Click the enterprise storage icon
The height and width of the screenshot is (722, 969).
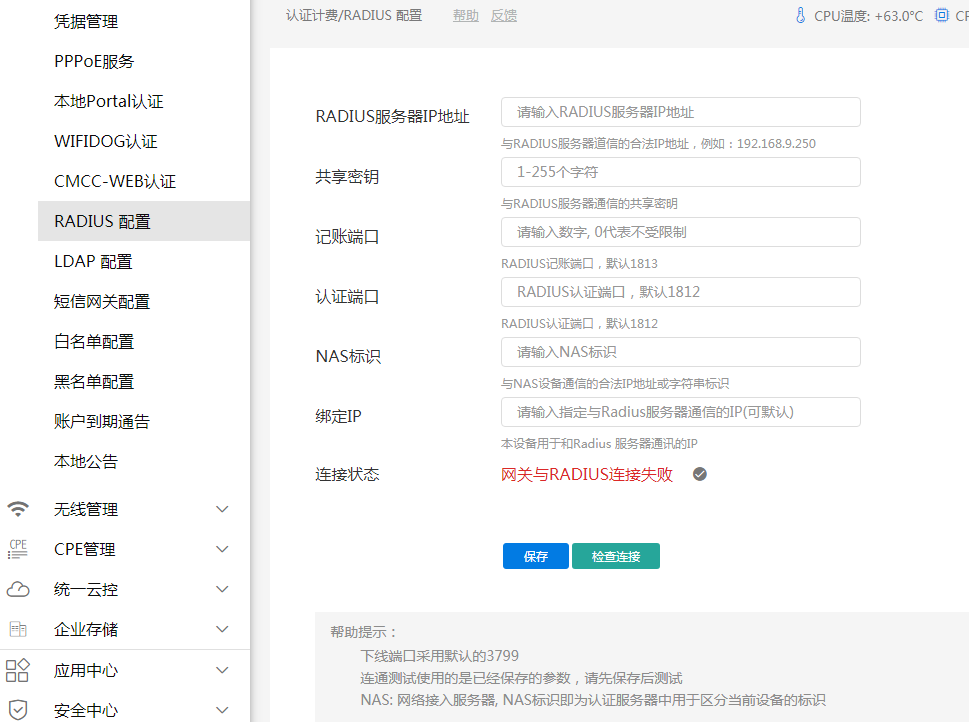pos(18,629)
